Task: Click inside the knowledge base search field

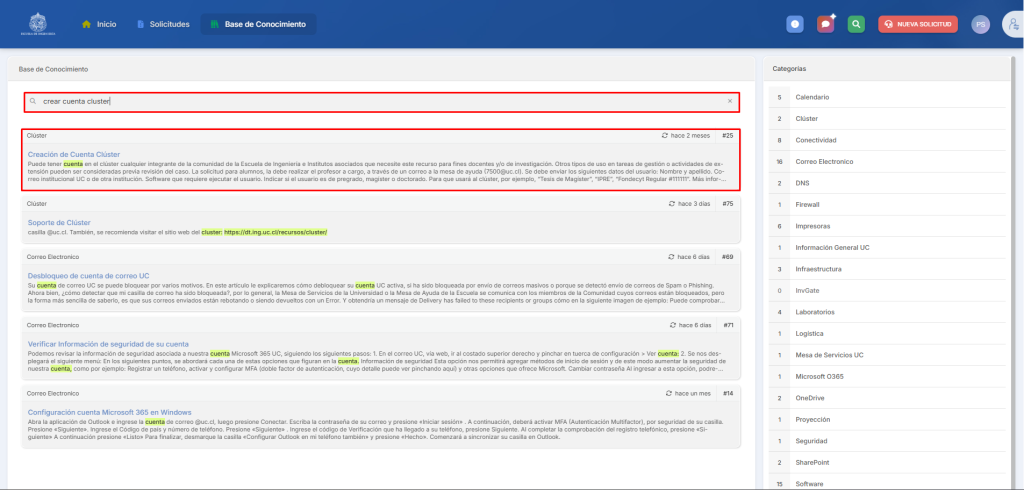Action: 380,101
